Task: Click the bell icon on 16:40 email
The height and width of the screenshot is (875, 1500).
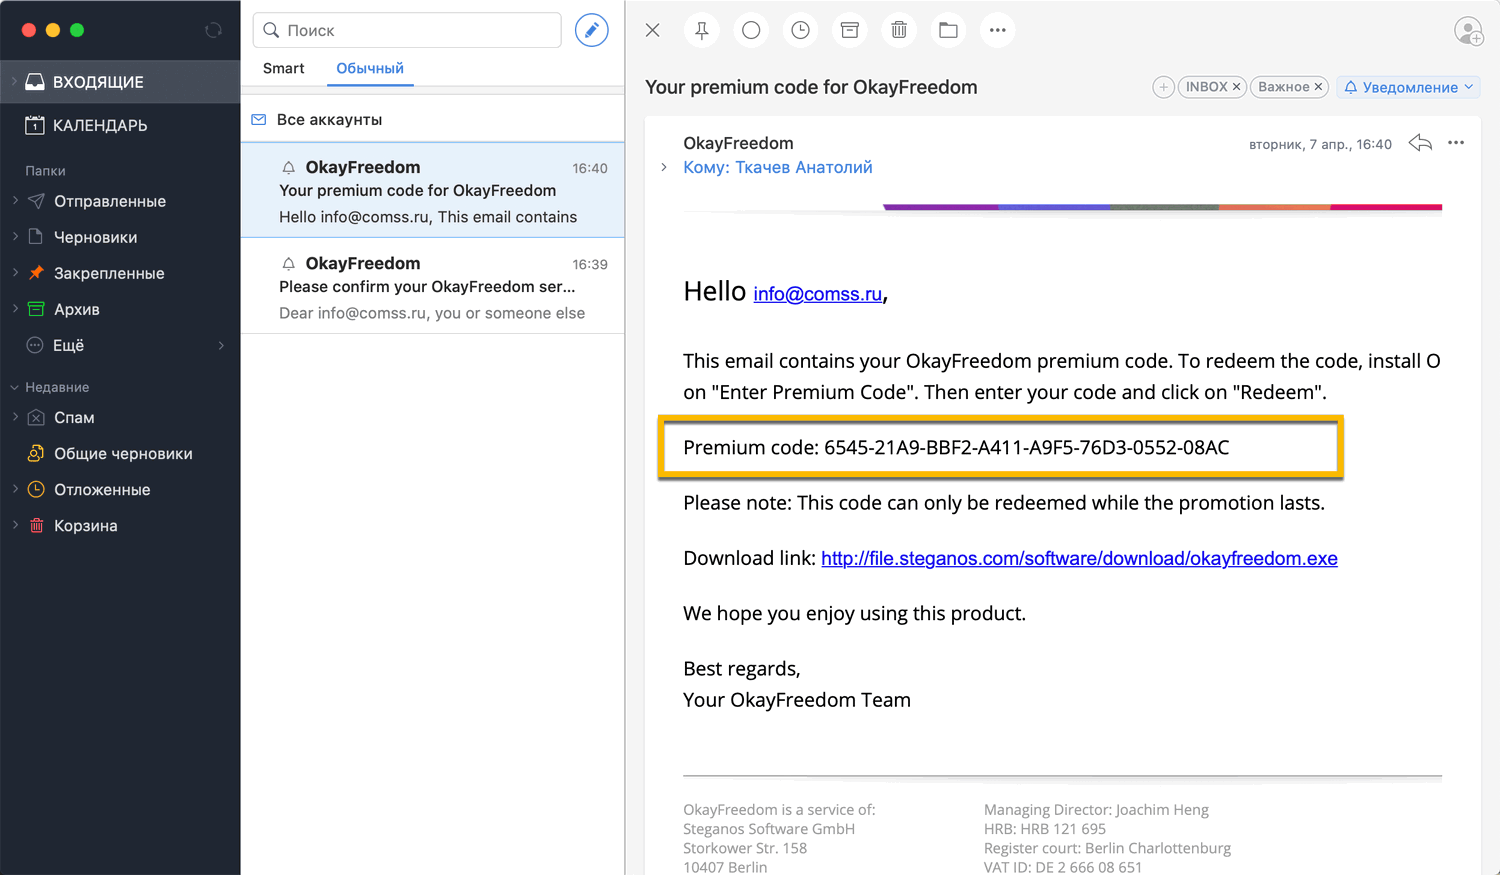Action: point(288,167)
